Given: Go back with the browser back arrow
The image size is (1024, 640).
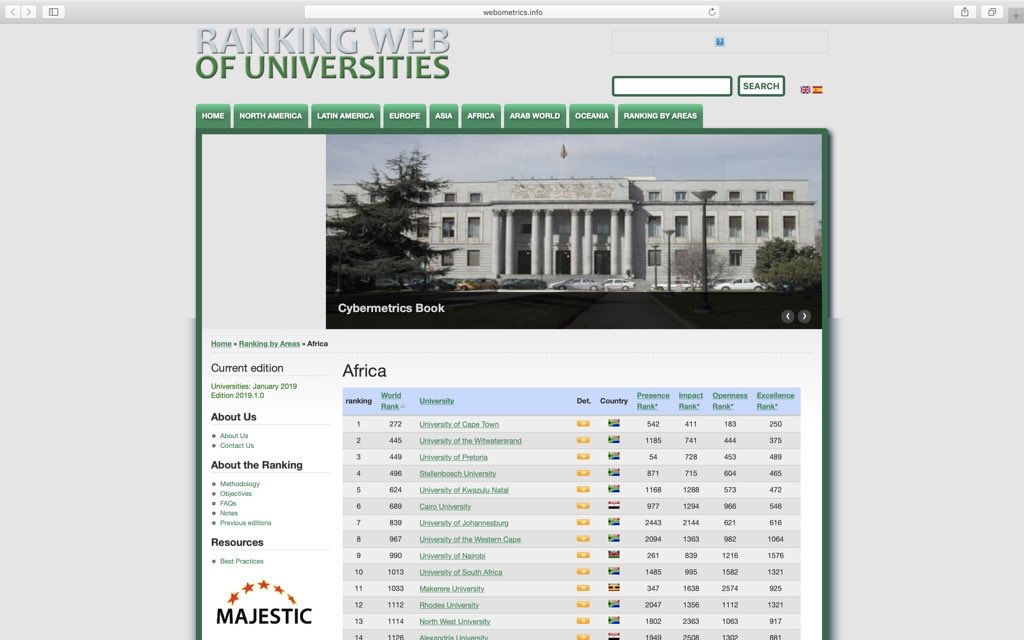Looking at the screenshot, I should (x=12, y=12).
